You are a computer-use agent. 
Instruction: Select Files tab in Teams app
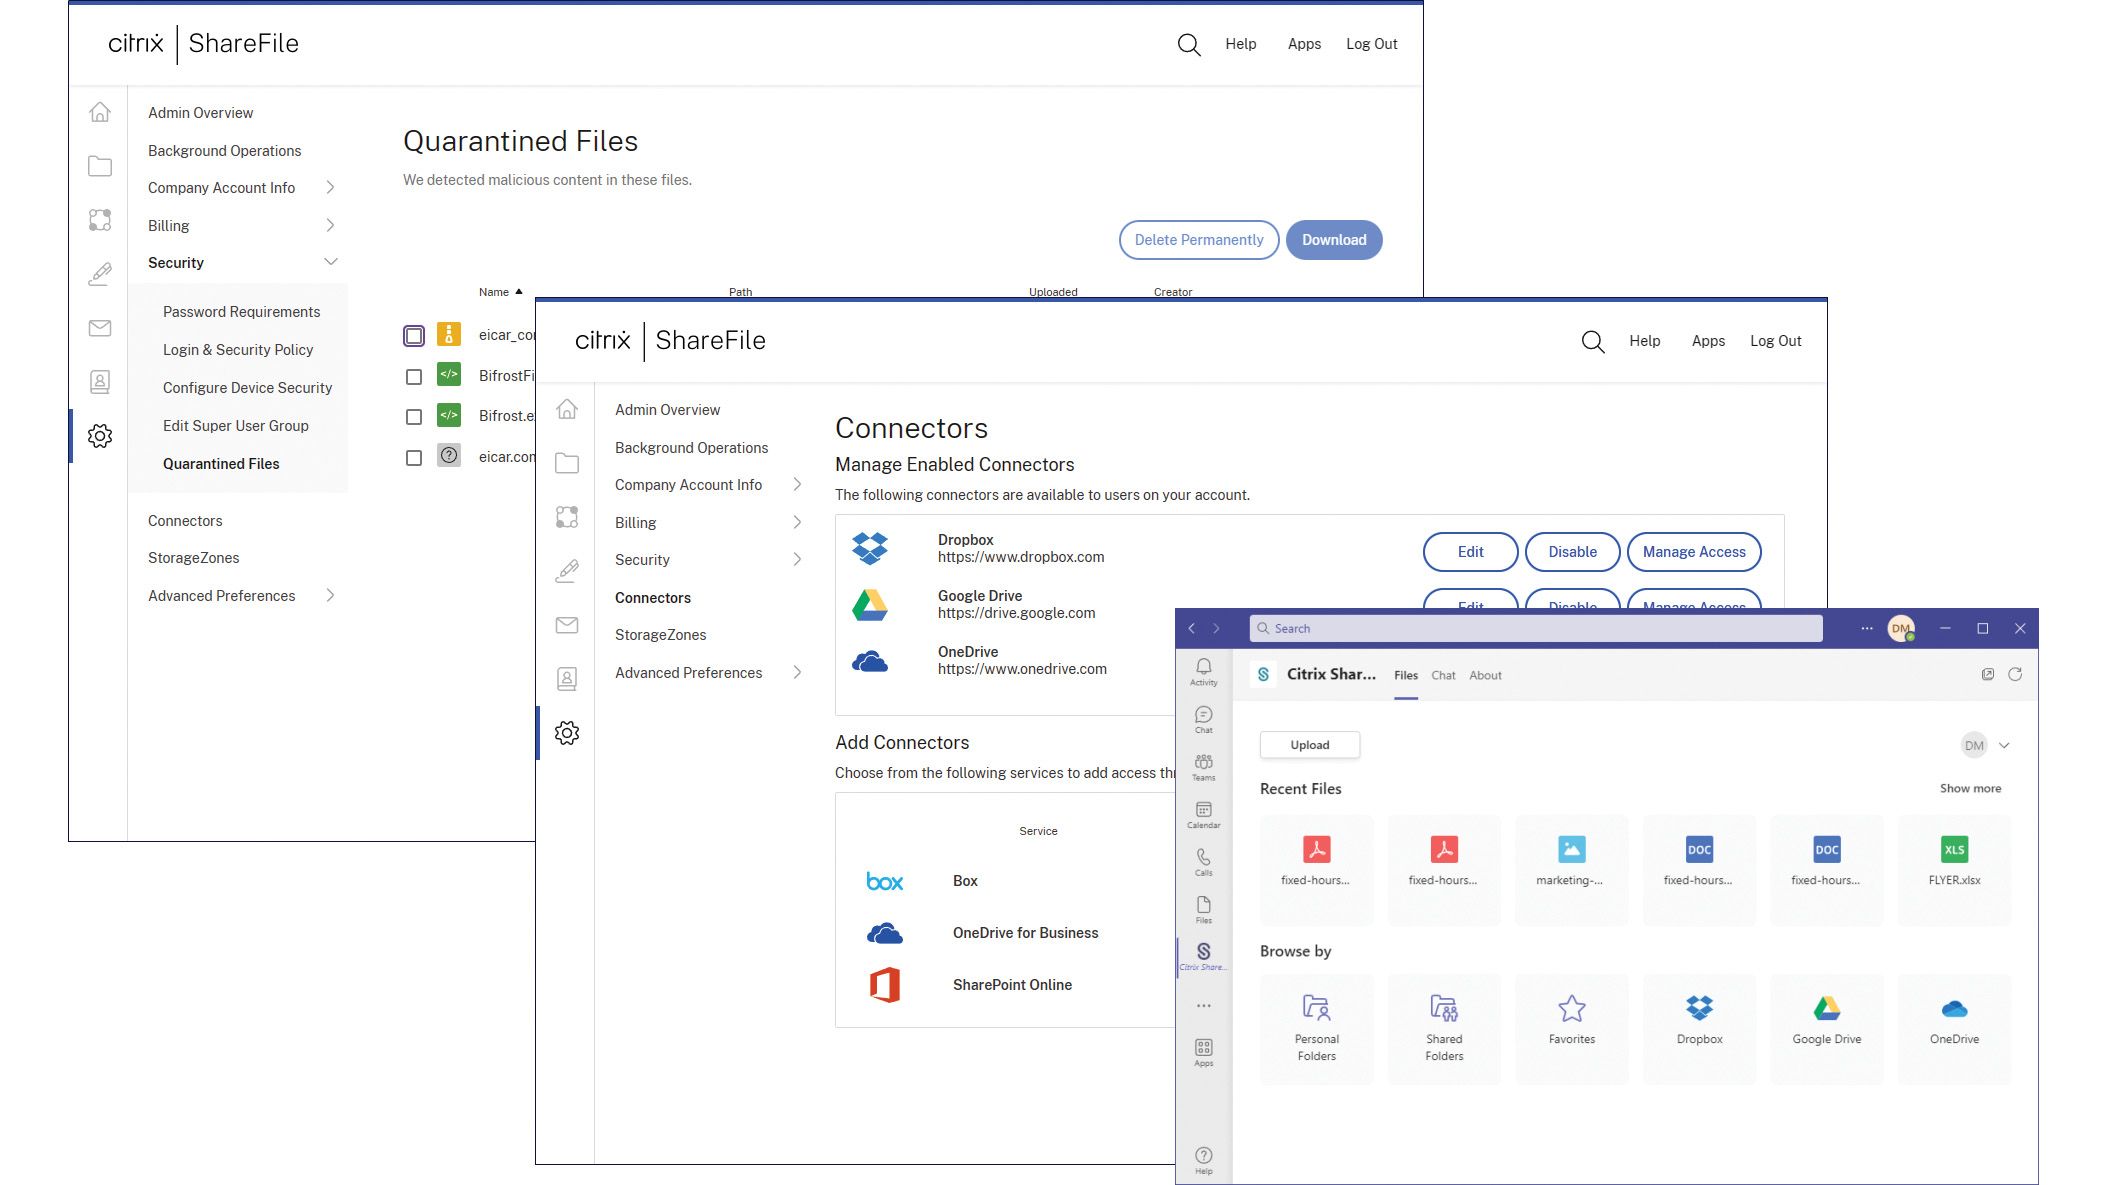point(1406,675)
